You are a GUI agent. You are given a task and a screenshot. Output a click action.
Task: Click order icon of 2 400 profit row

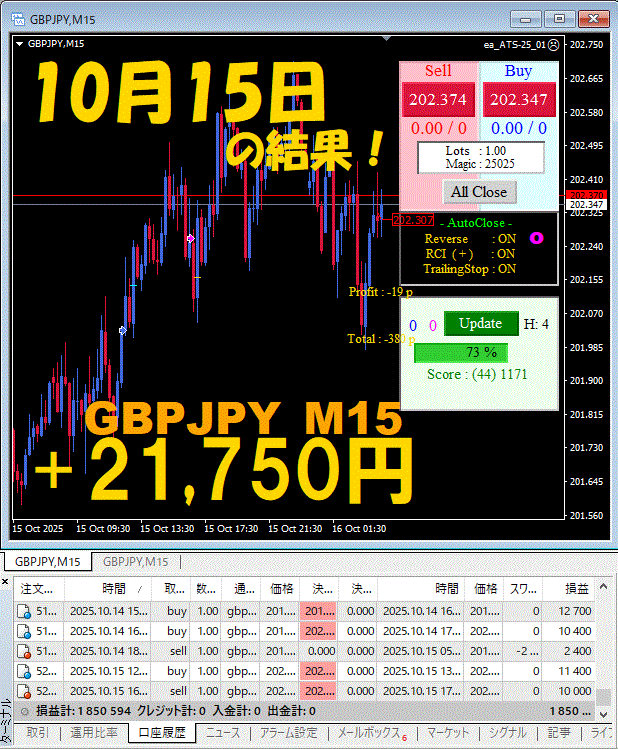coord(24,652)
